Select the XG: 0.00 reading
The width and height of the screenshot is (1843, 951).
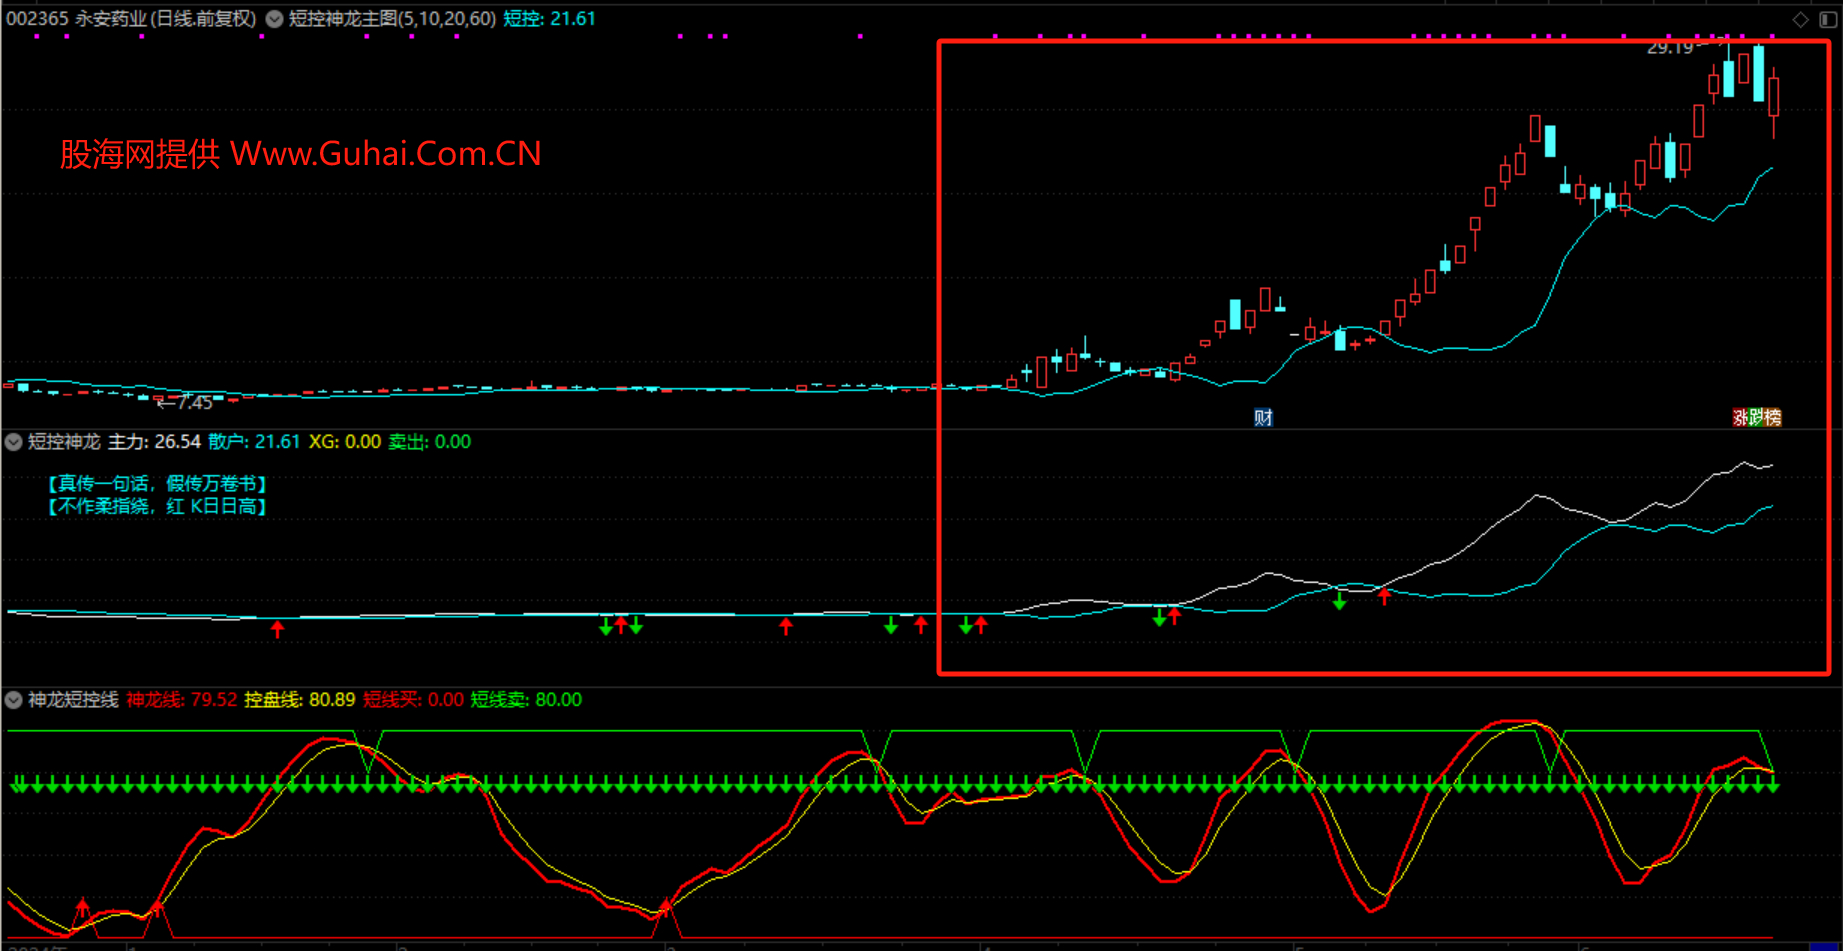pos(345,442)
